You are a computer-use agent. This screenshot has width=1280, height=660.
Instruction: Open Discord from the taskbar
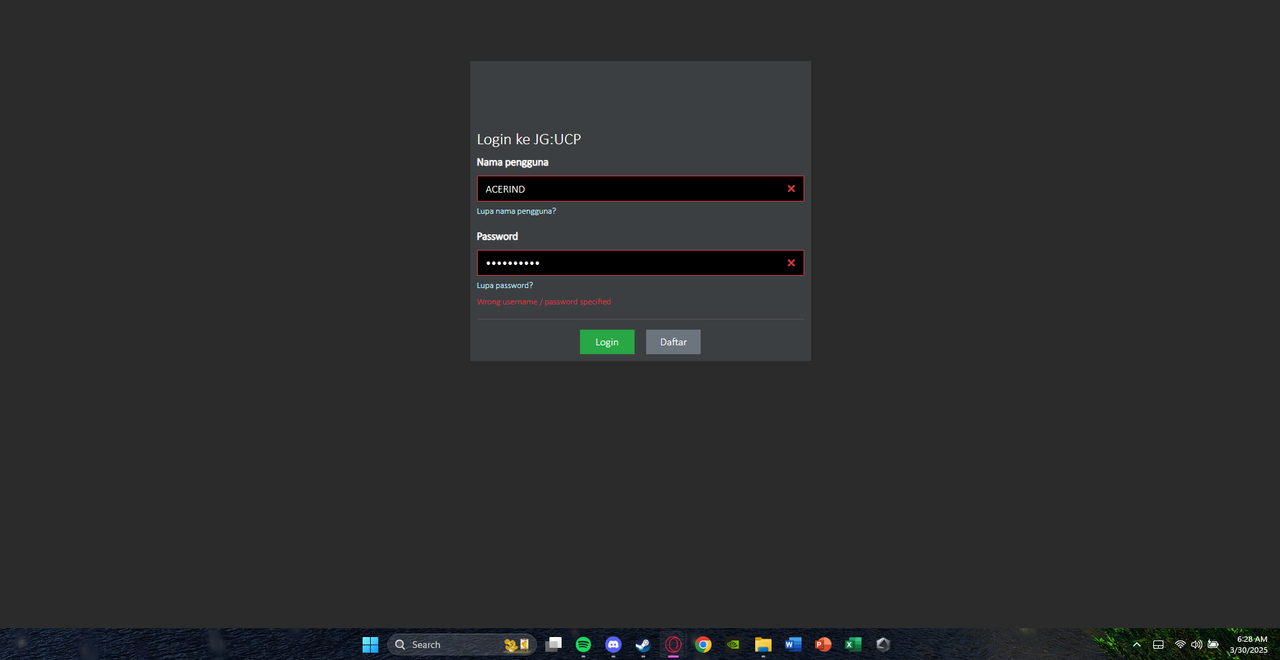613,645
